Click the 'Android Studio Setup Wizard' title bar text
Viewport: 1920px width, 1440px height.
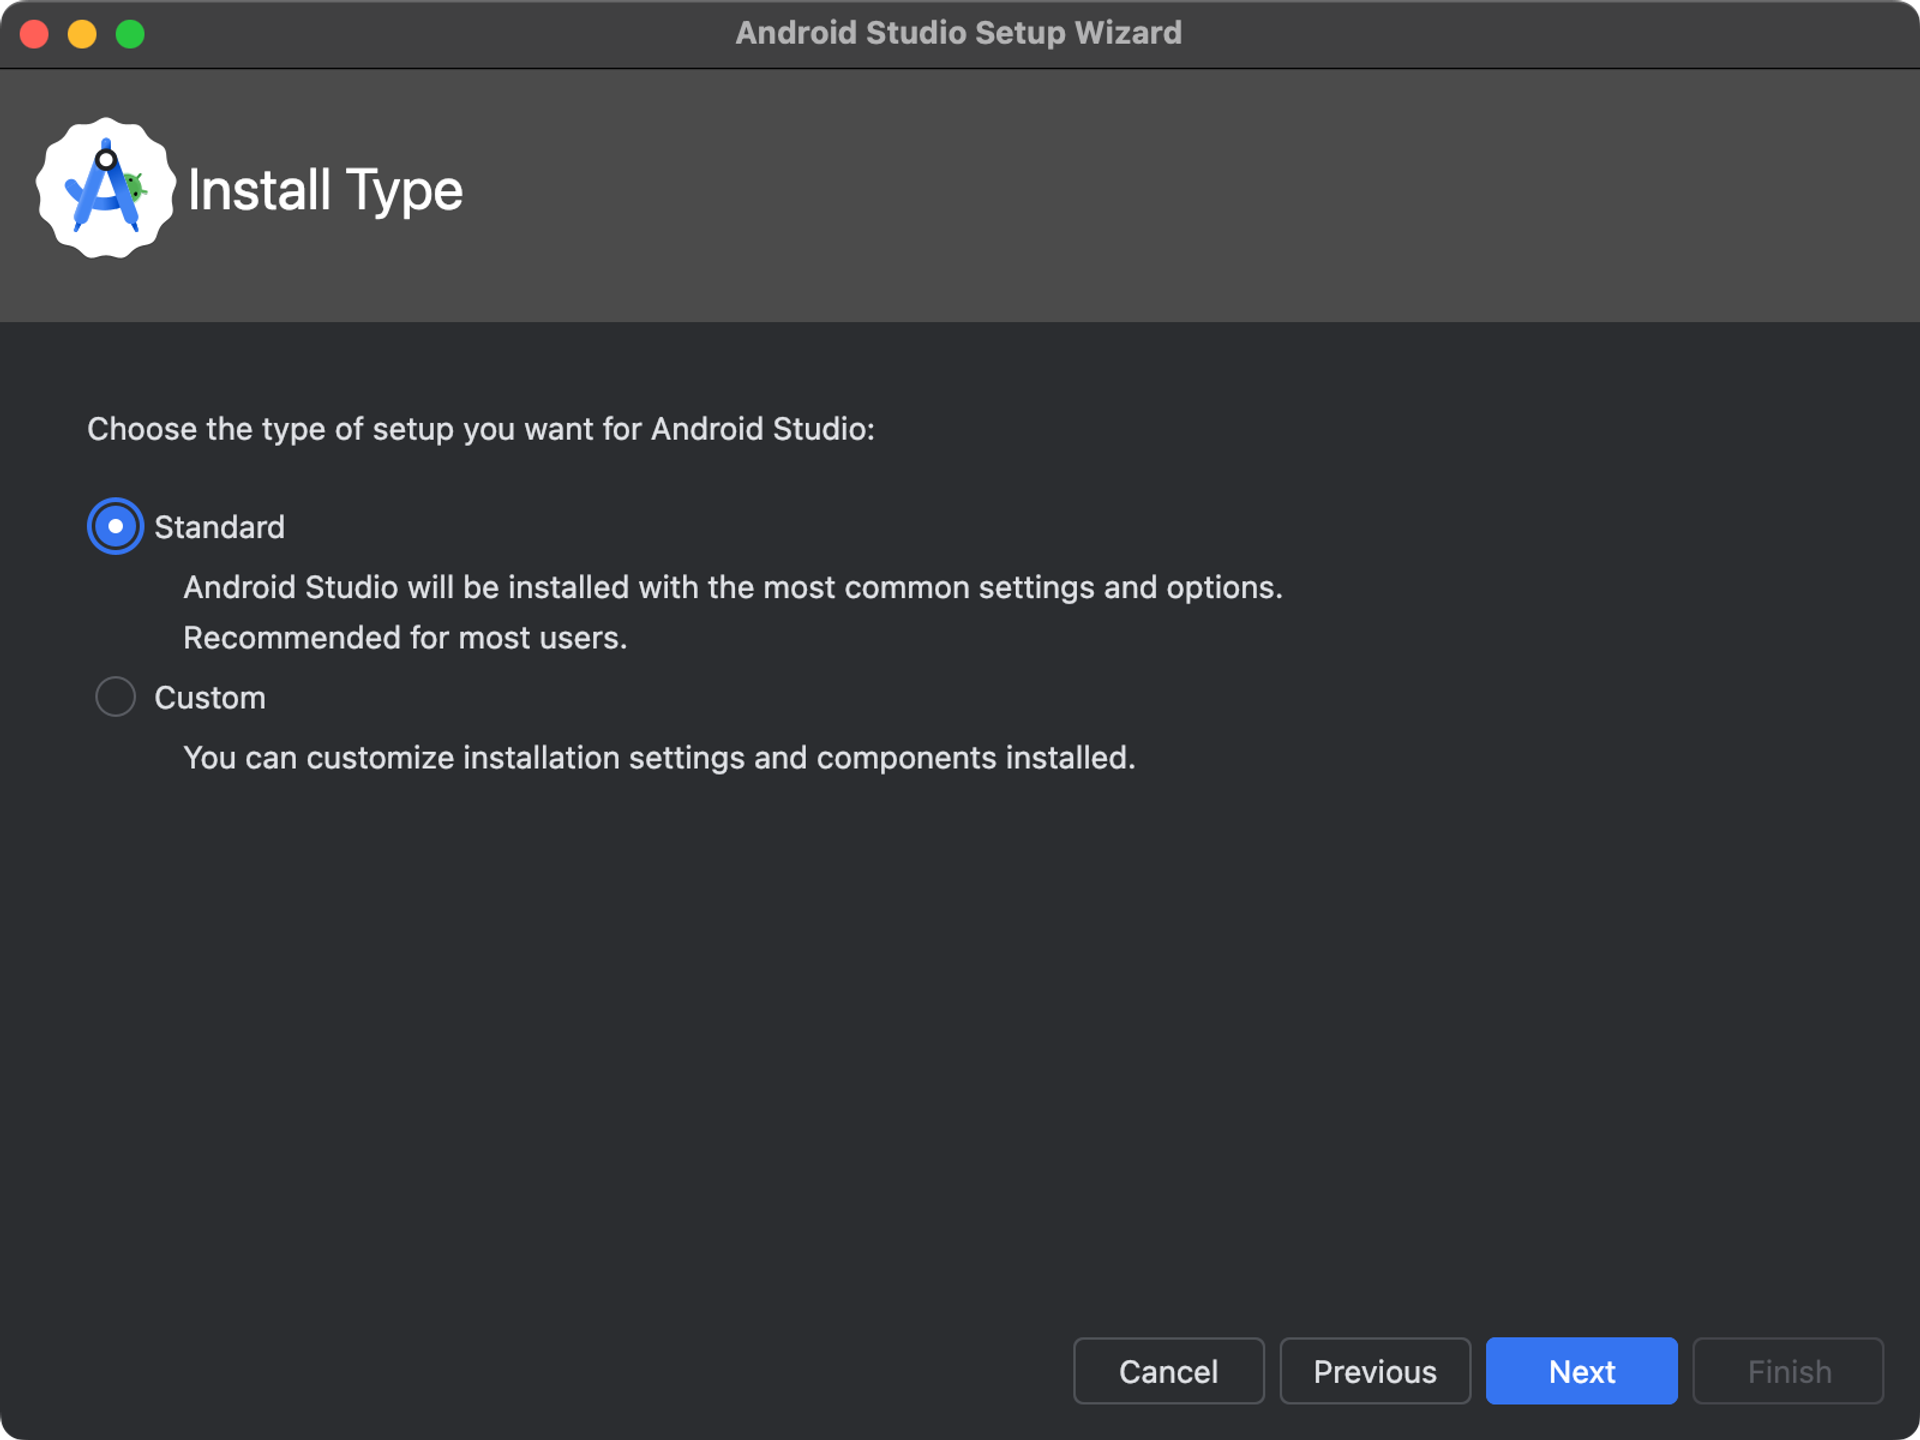(x=958, y=33)
